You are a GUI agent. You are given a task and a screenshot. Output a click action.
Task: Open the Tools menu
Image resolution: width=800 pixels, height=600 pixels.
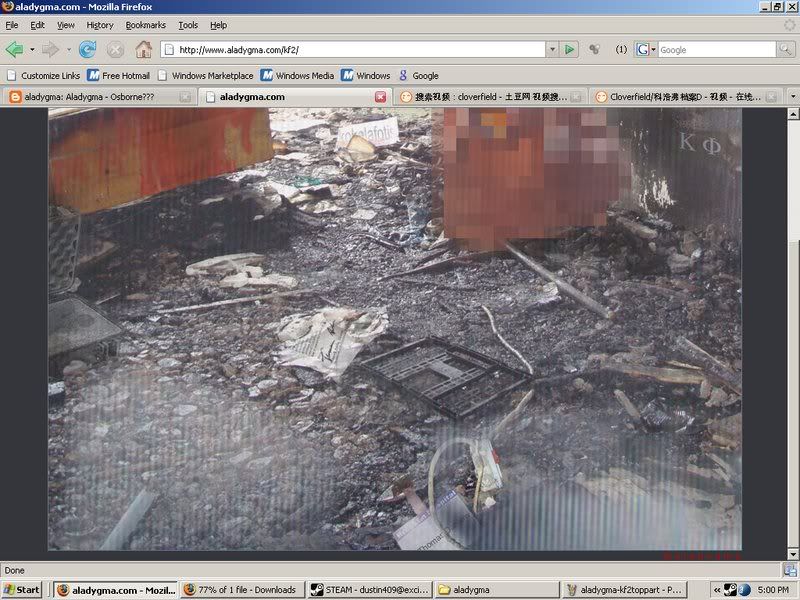tap(188, 25)
